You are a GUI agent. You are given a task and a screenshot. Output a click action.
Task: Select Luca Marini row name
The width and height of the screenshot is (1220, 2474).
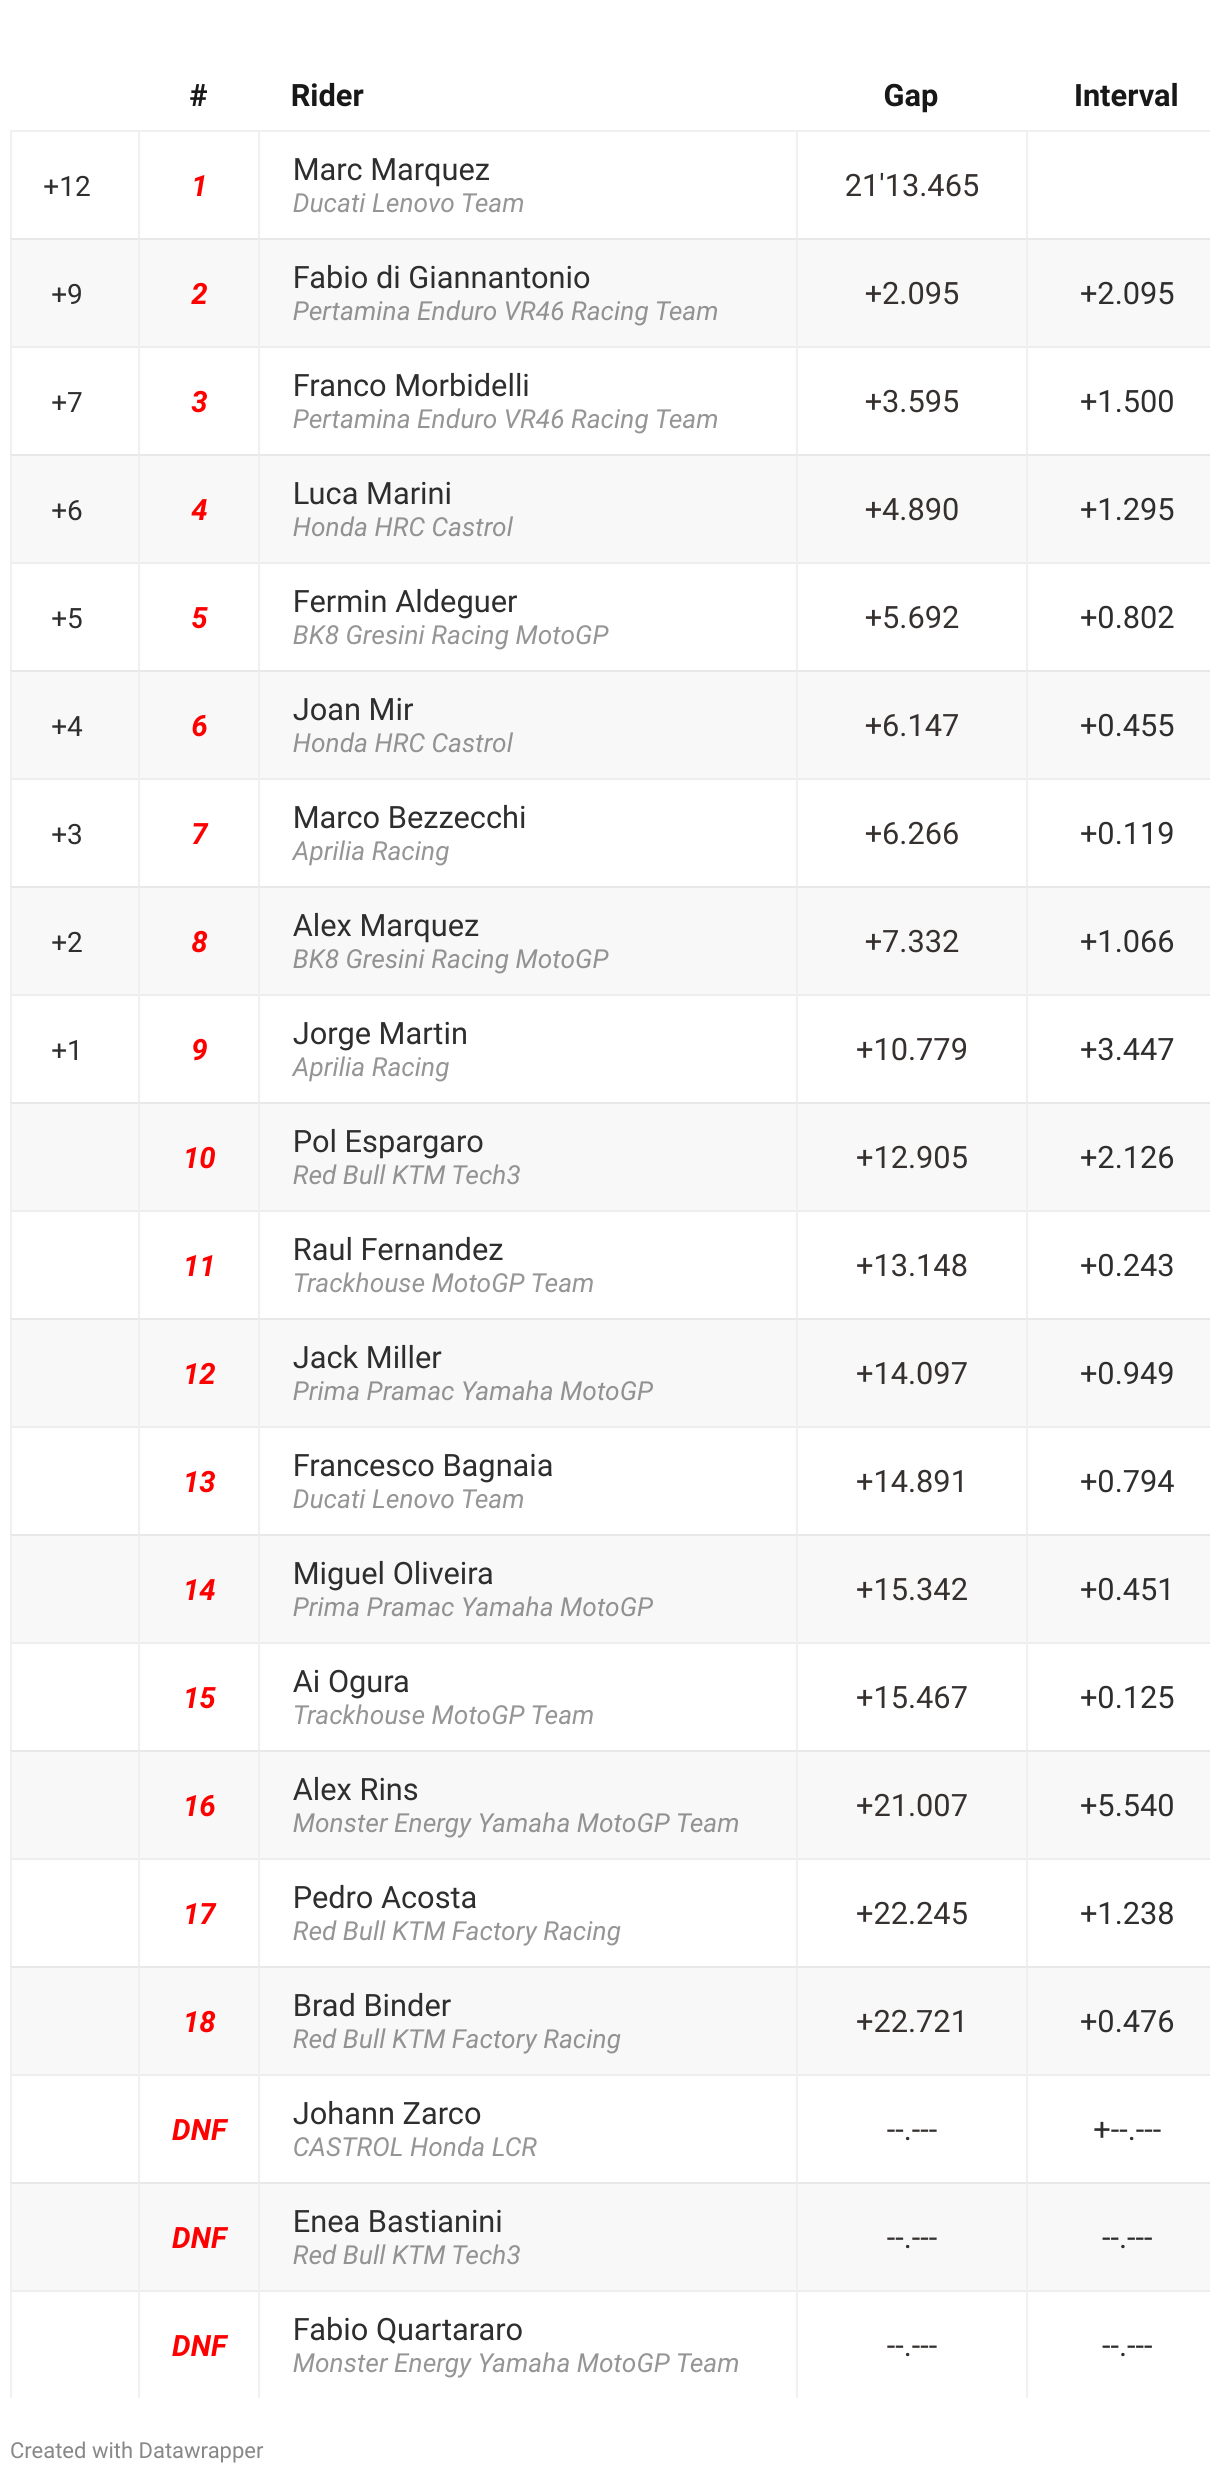point(372,494)
